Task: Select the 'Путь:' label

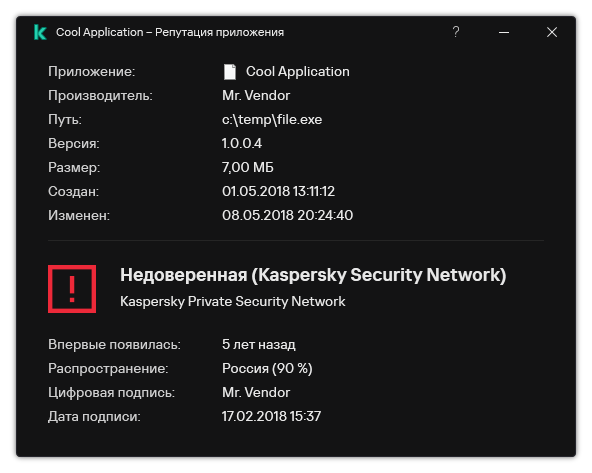Action: 65,120
